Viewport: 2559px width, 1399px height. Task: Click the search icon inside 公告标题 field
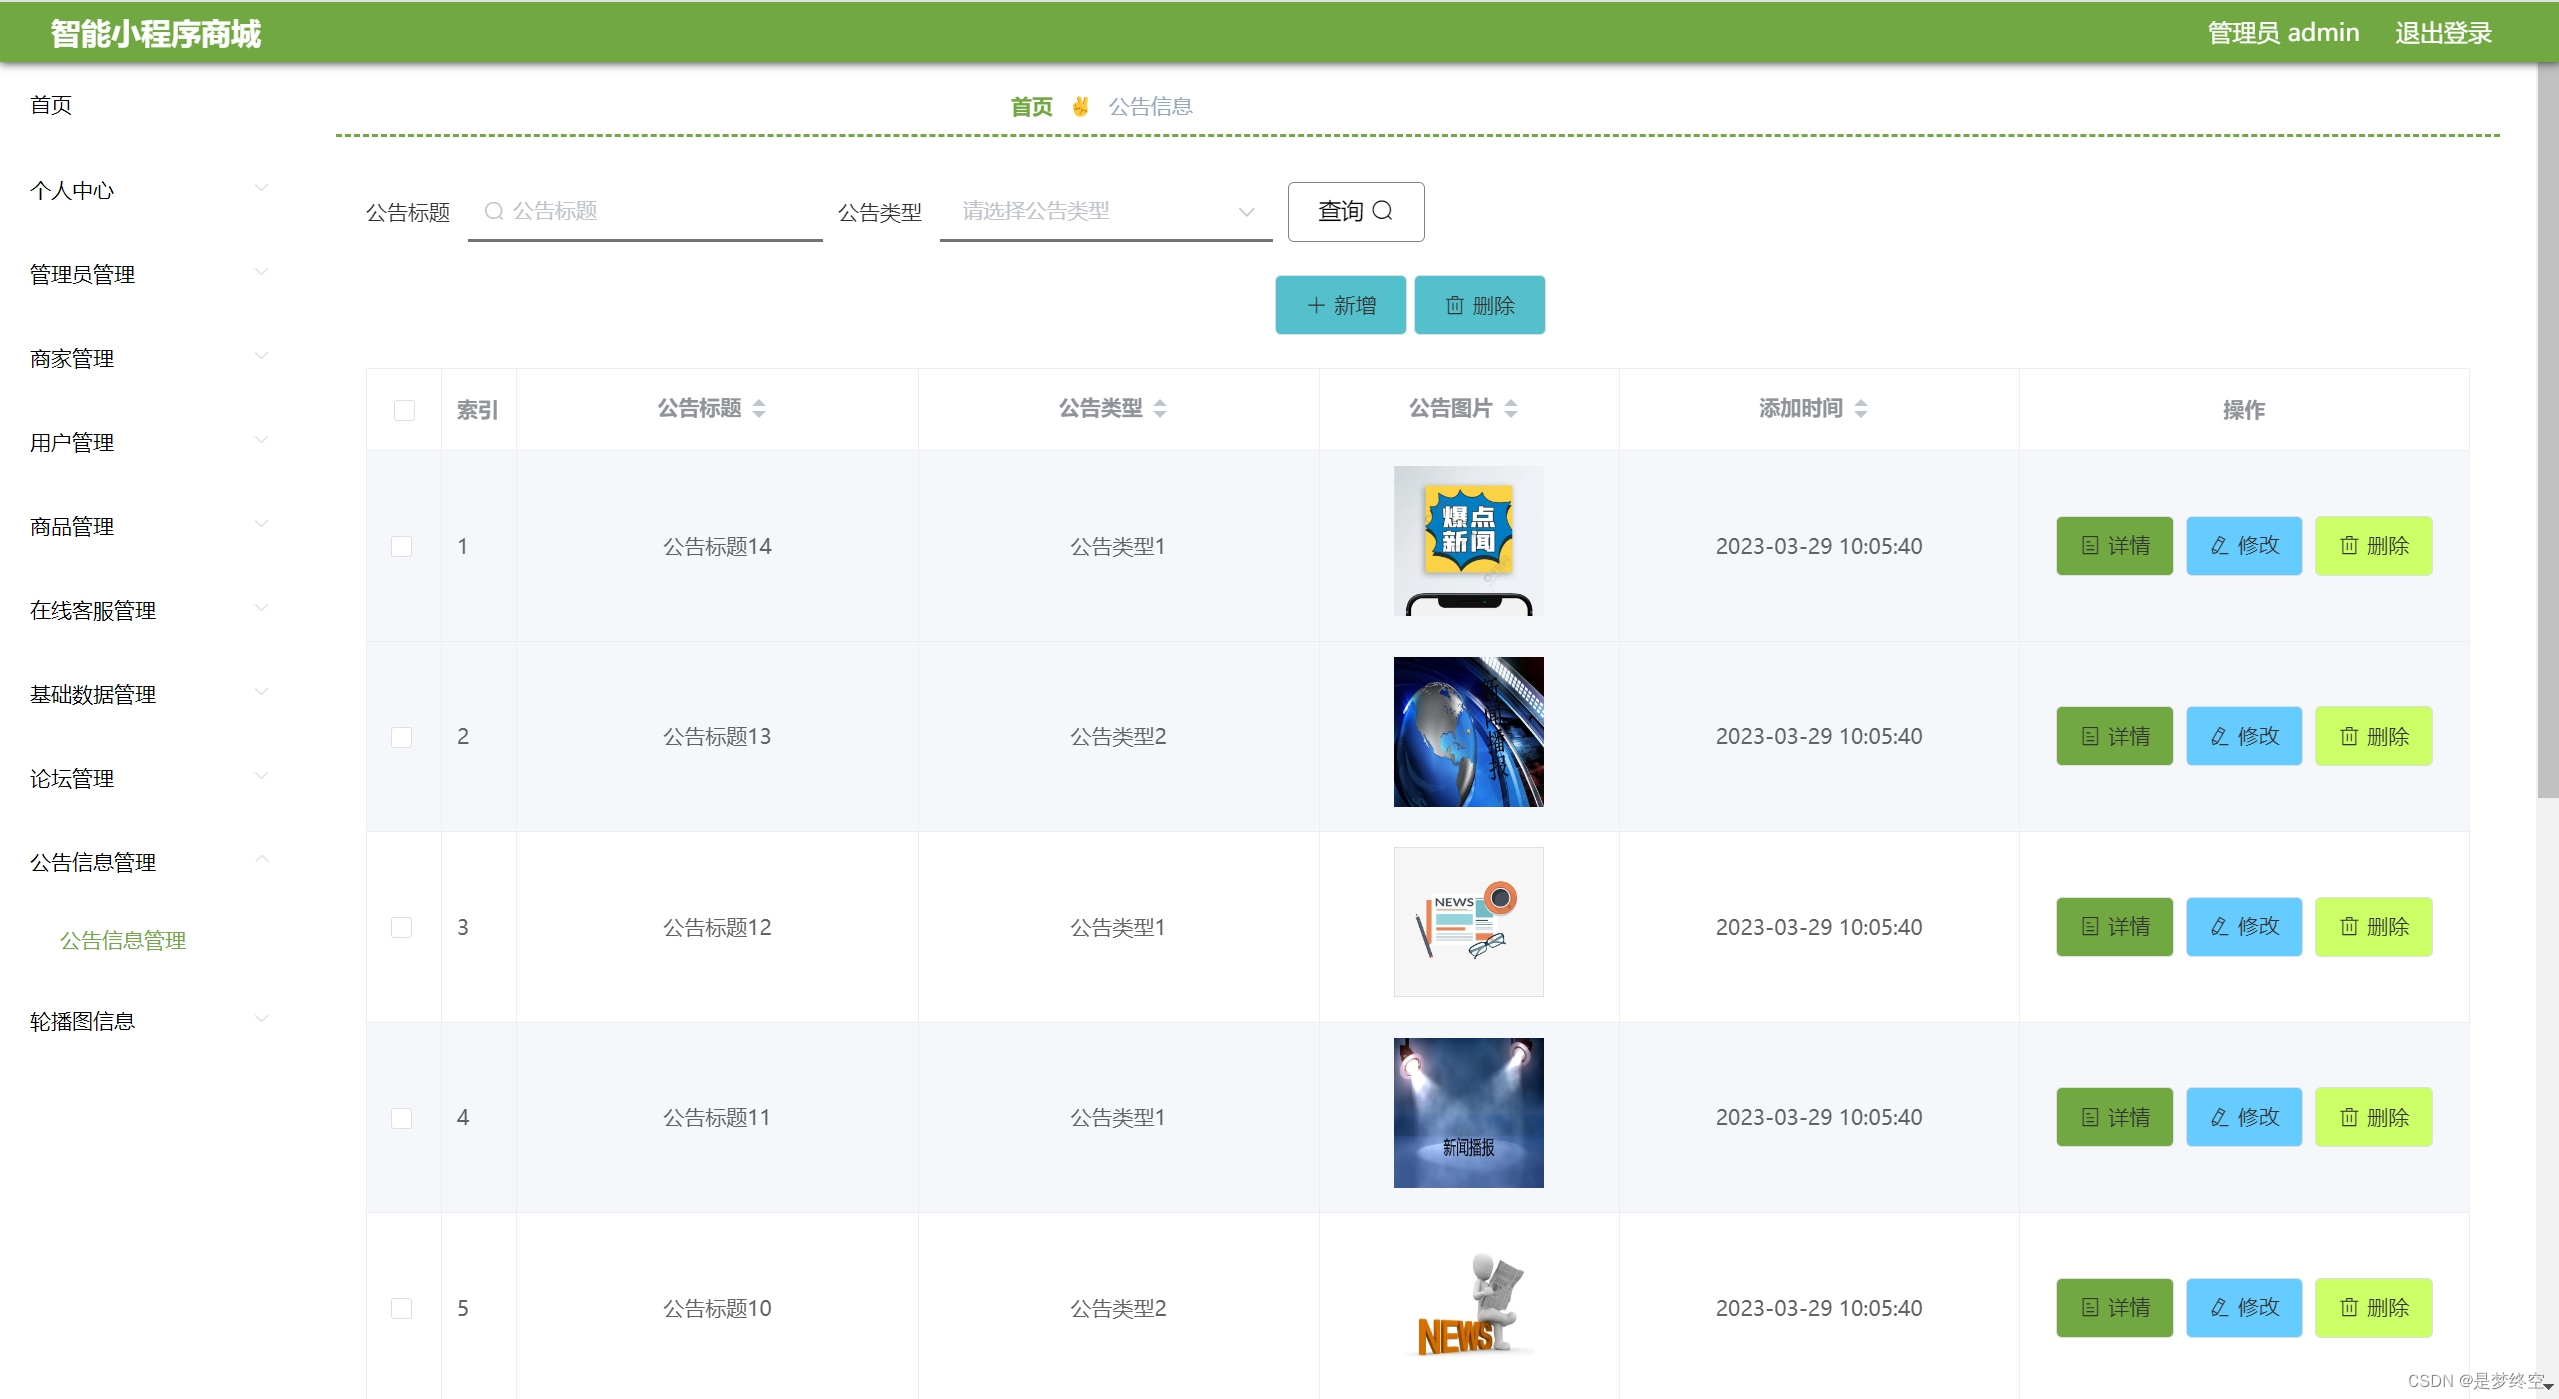[x=493, y=211]
